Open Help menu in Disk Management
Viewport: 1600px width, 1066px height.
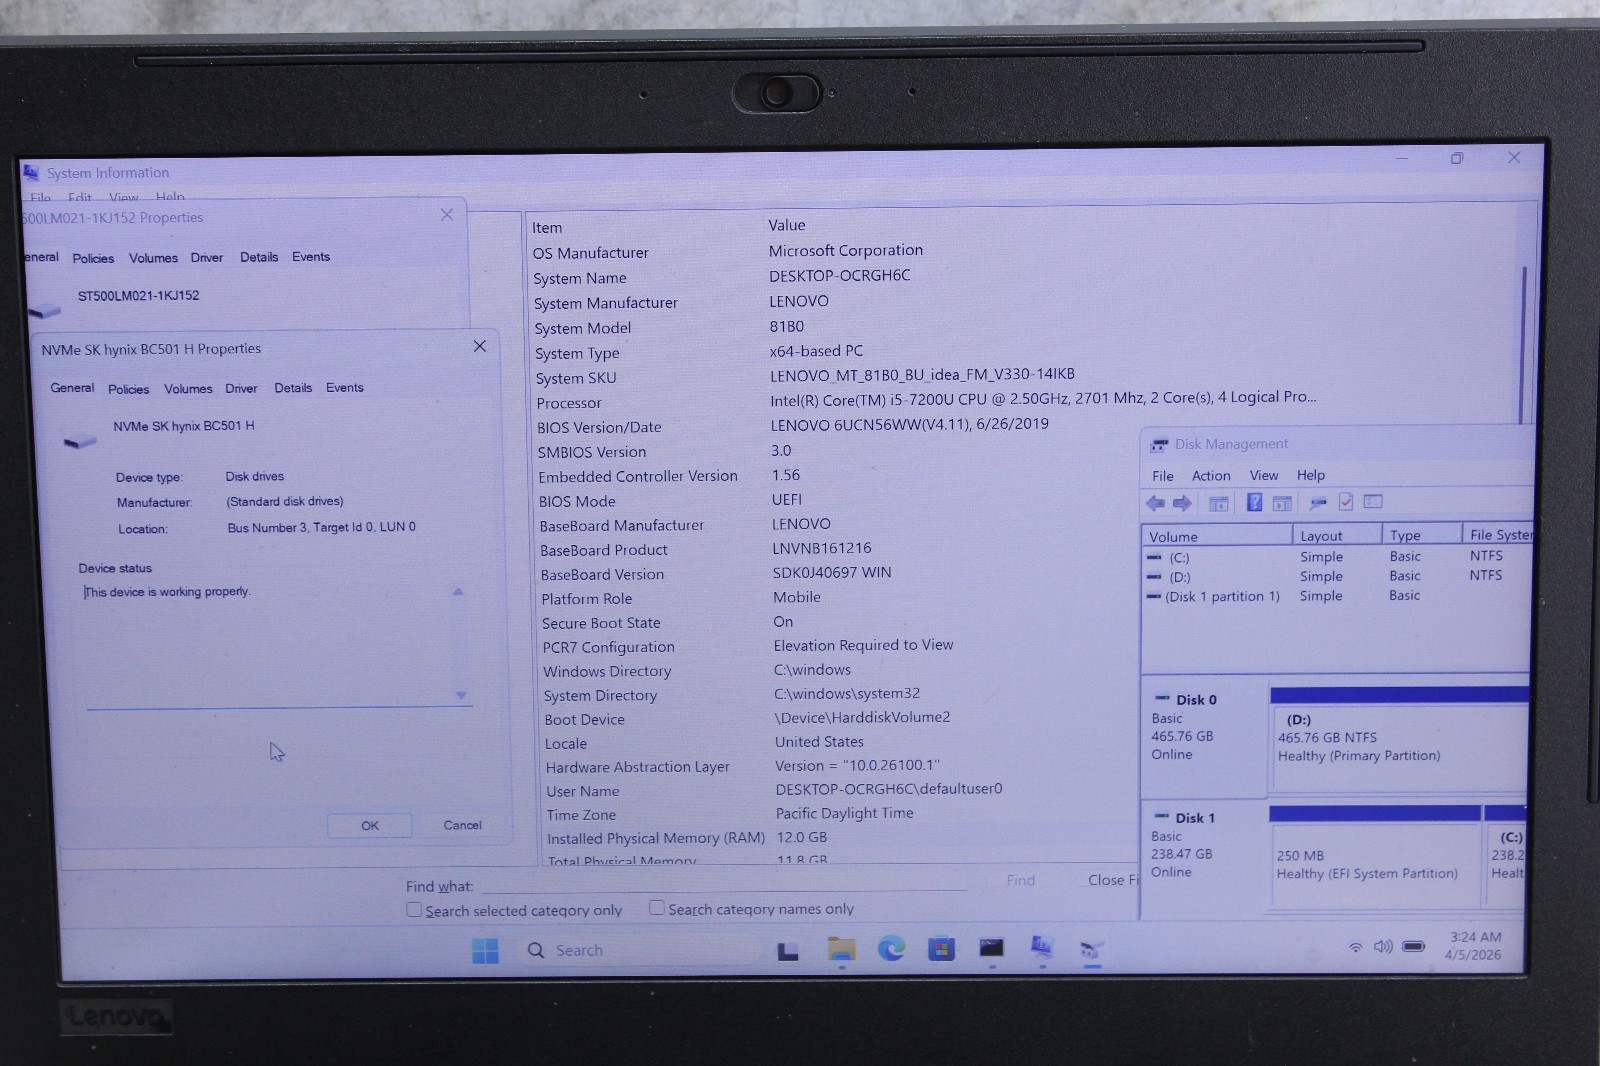pos(1311,475)
